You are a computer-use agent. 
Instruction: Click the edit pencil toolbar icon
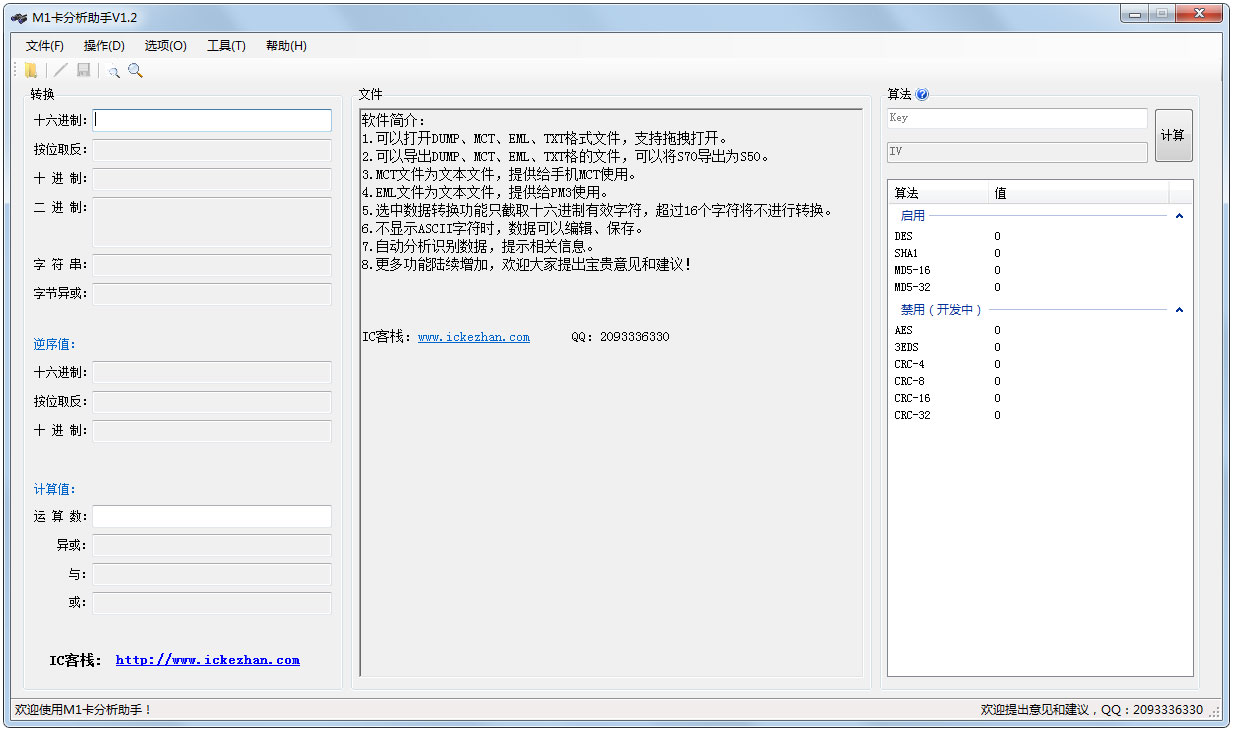[x=60, y=70]
